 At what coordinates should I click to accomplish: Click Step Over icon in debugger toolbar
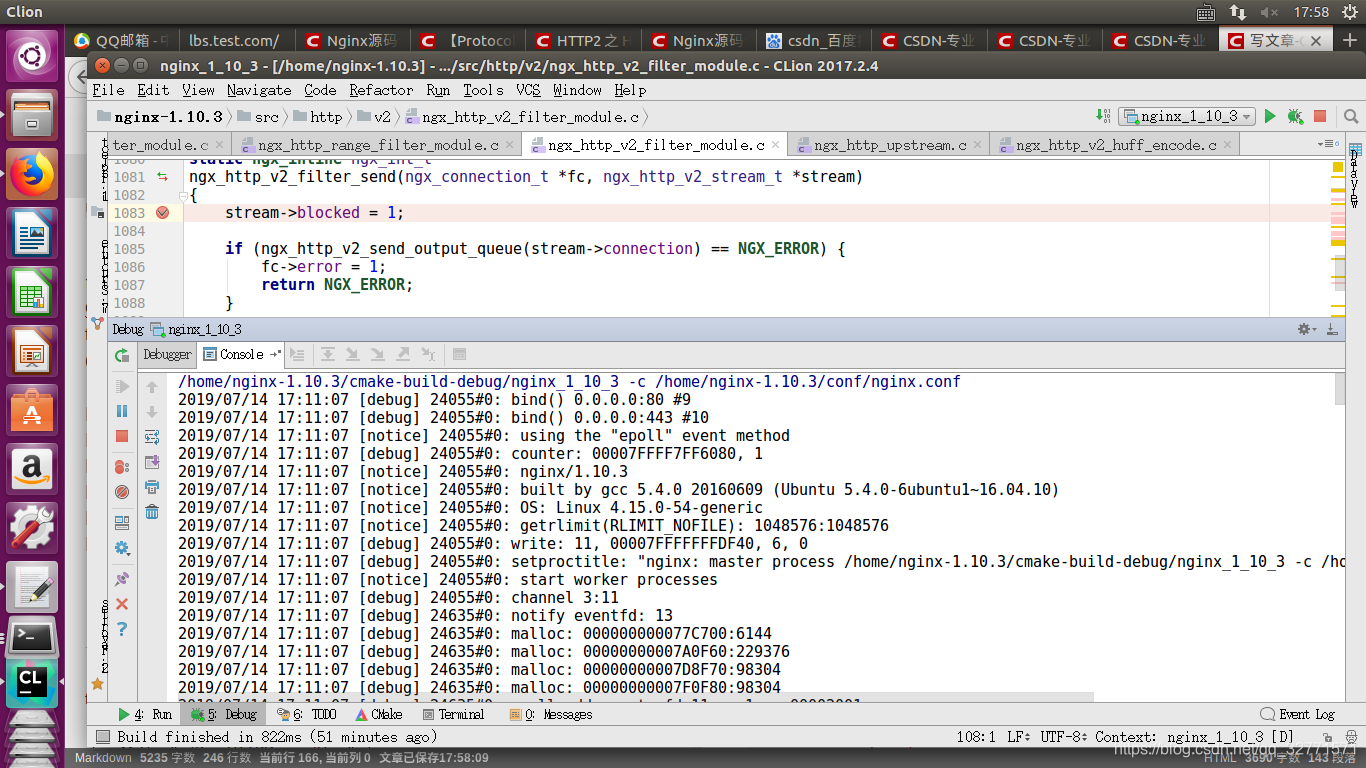pyautogui.click(x=327, y=354)
